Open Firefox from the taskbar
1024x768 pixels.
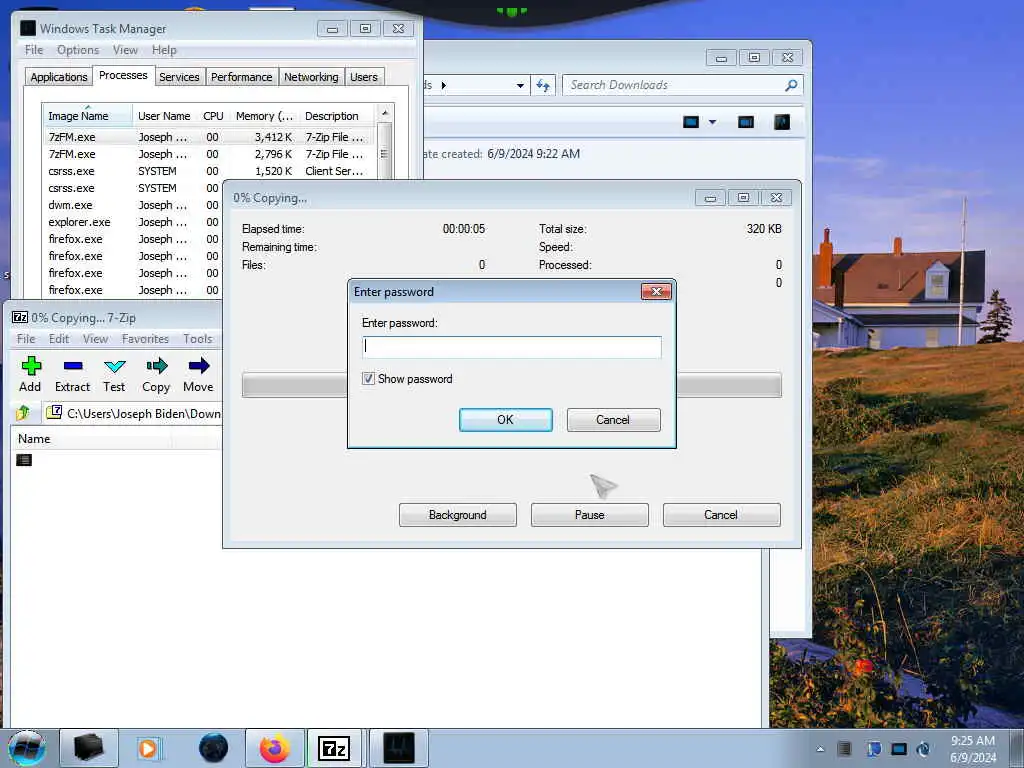(x=275, y=748)
